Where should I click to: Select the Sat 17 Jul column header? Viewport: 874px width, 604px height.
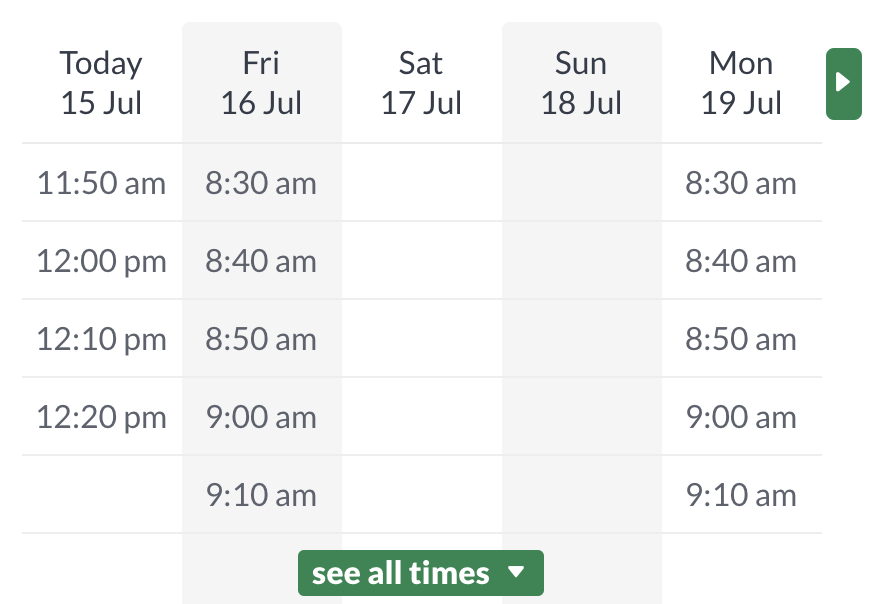click(x=421, y=82)
